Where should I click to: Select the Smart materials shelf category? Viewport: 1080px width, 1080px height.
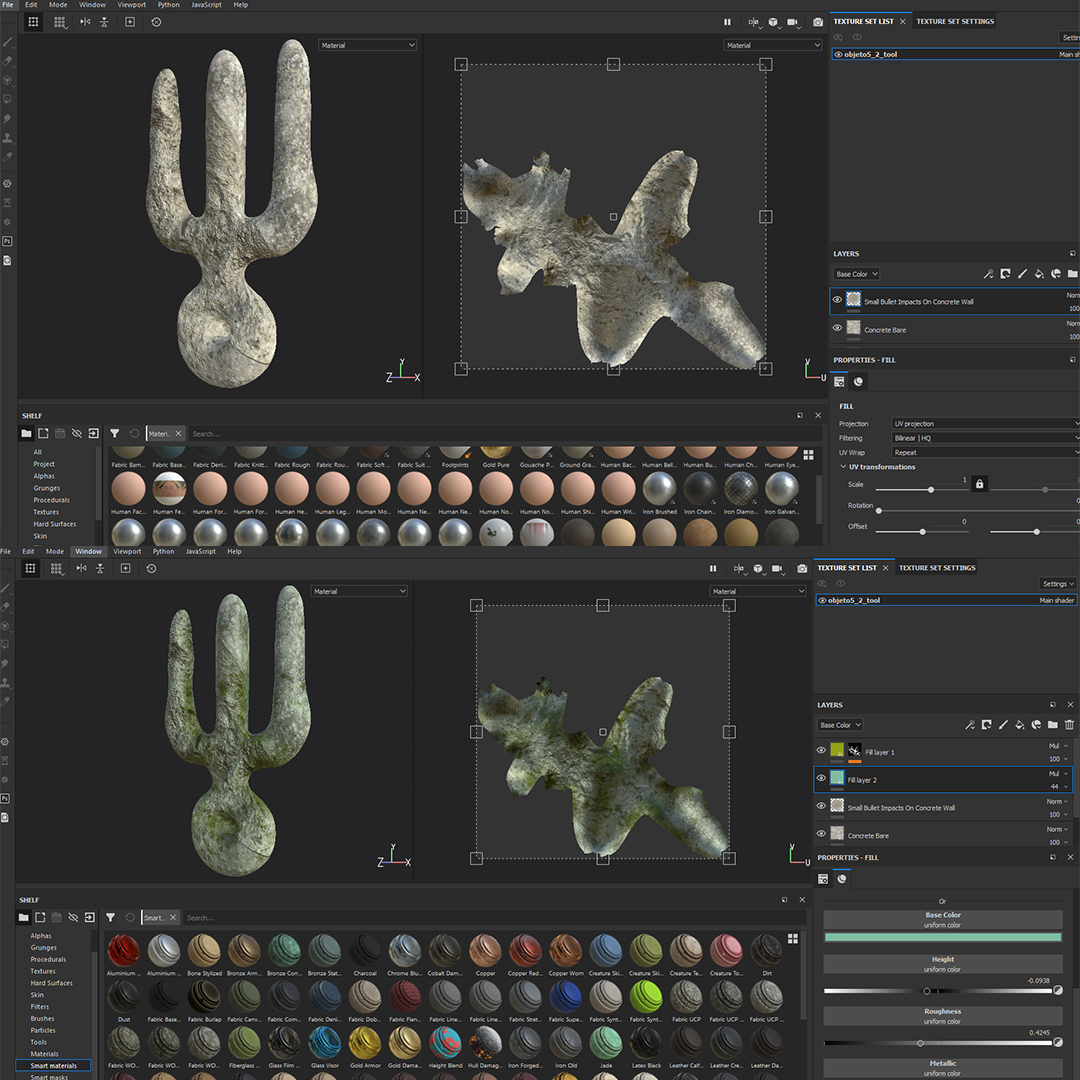(x=53, y=1066)
